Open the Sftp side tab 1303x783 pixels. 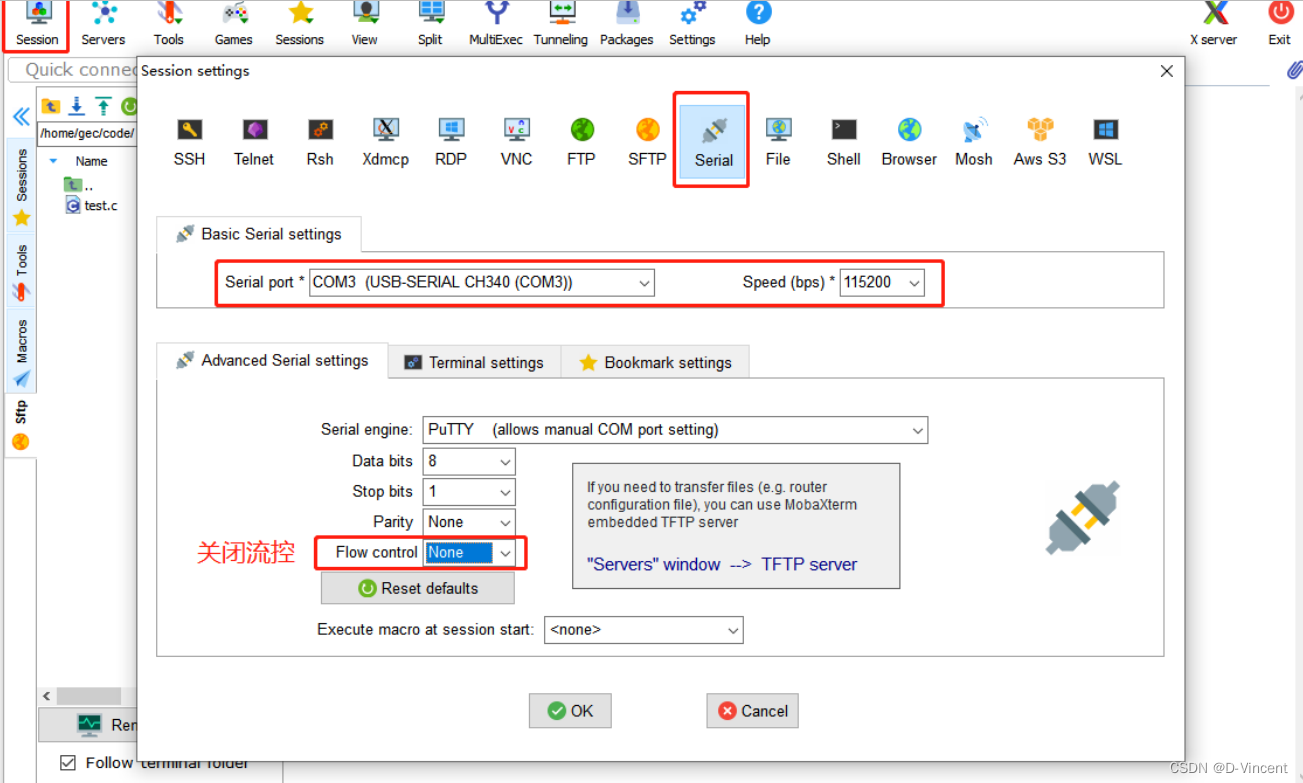[21, 425]
